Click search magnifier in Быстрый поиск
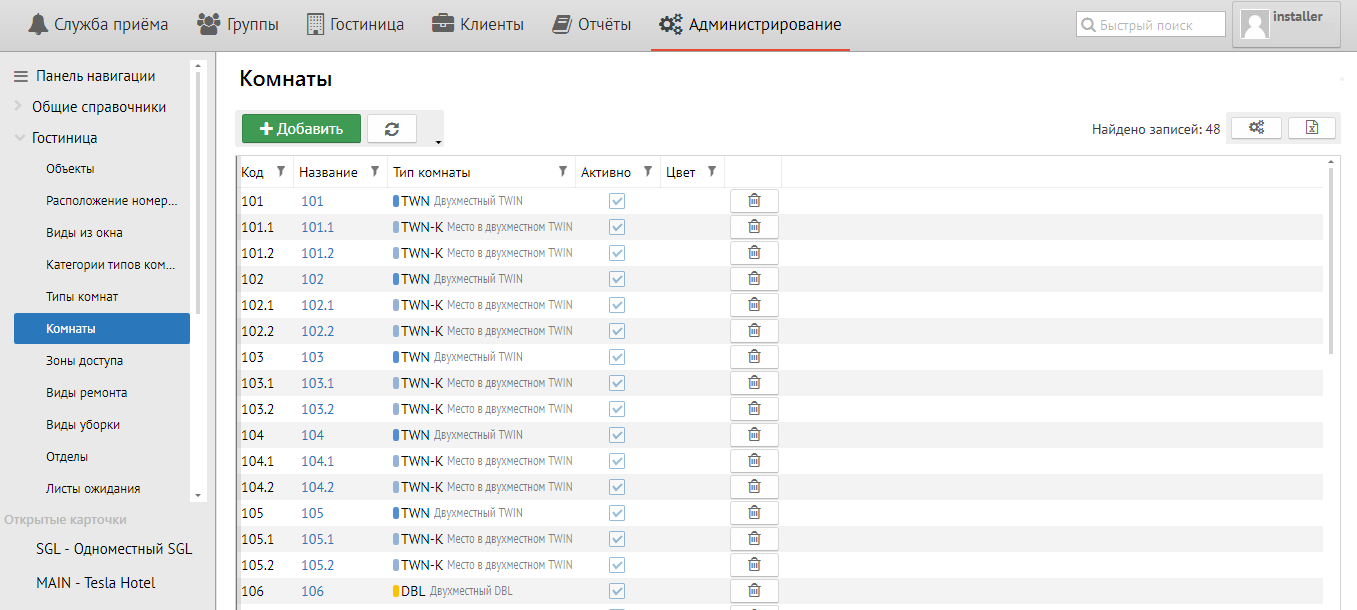 click(x=1088, y=25)
